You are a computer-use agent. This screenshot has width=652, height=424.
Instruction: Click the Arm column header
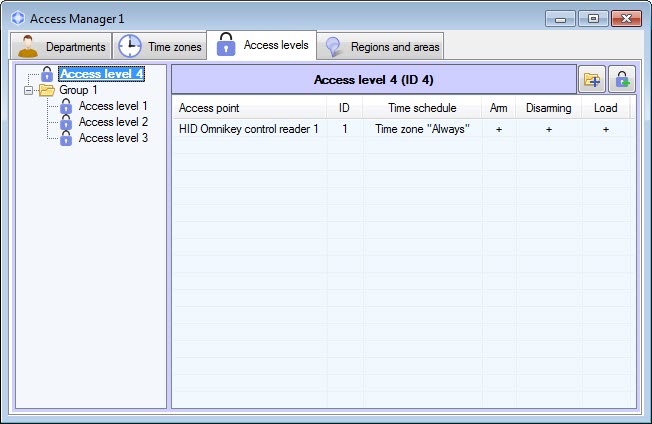tap(499, 108)
